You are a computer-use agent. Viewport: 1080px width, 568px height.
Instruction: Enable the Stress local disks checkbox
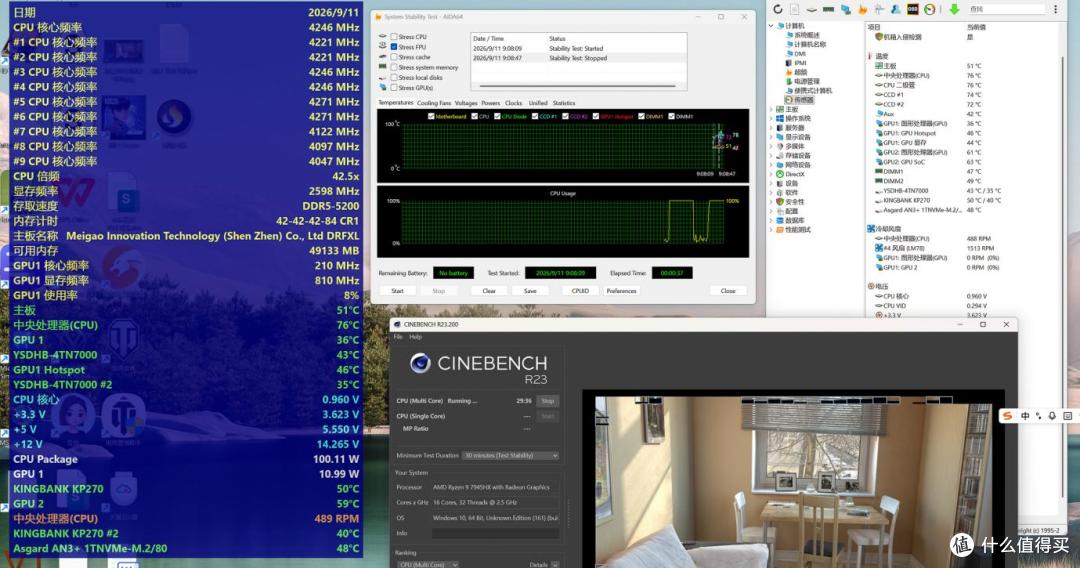(x=394, y=77)
